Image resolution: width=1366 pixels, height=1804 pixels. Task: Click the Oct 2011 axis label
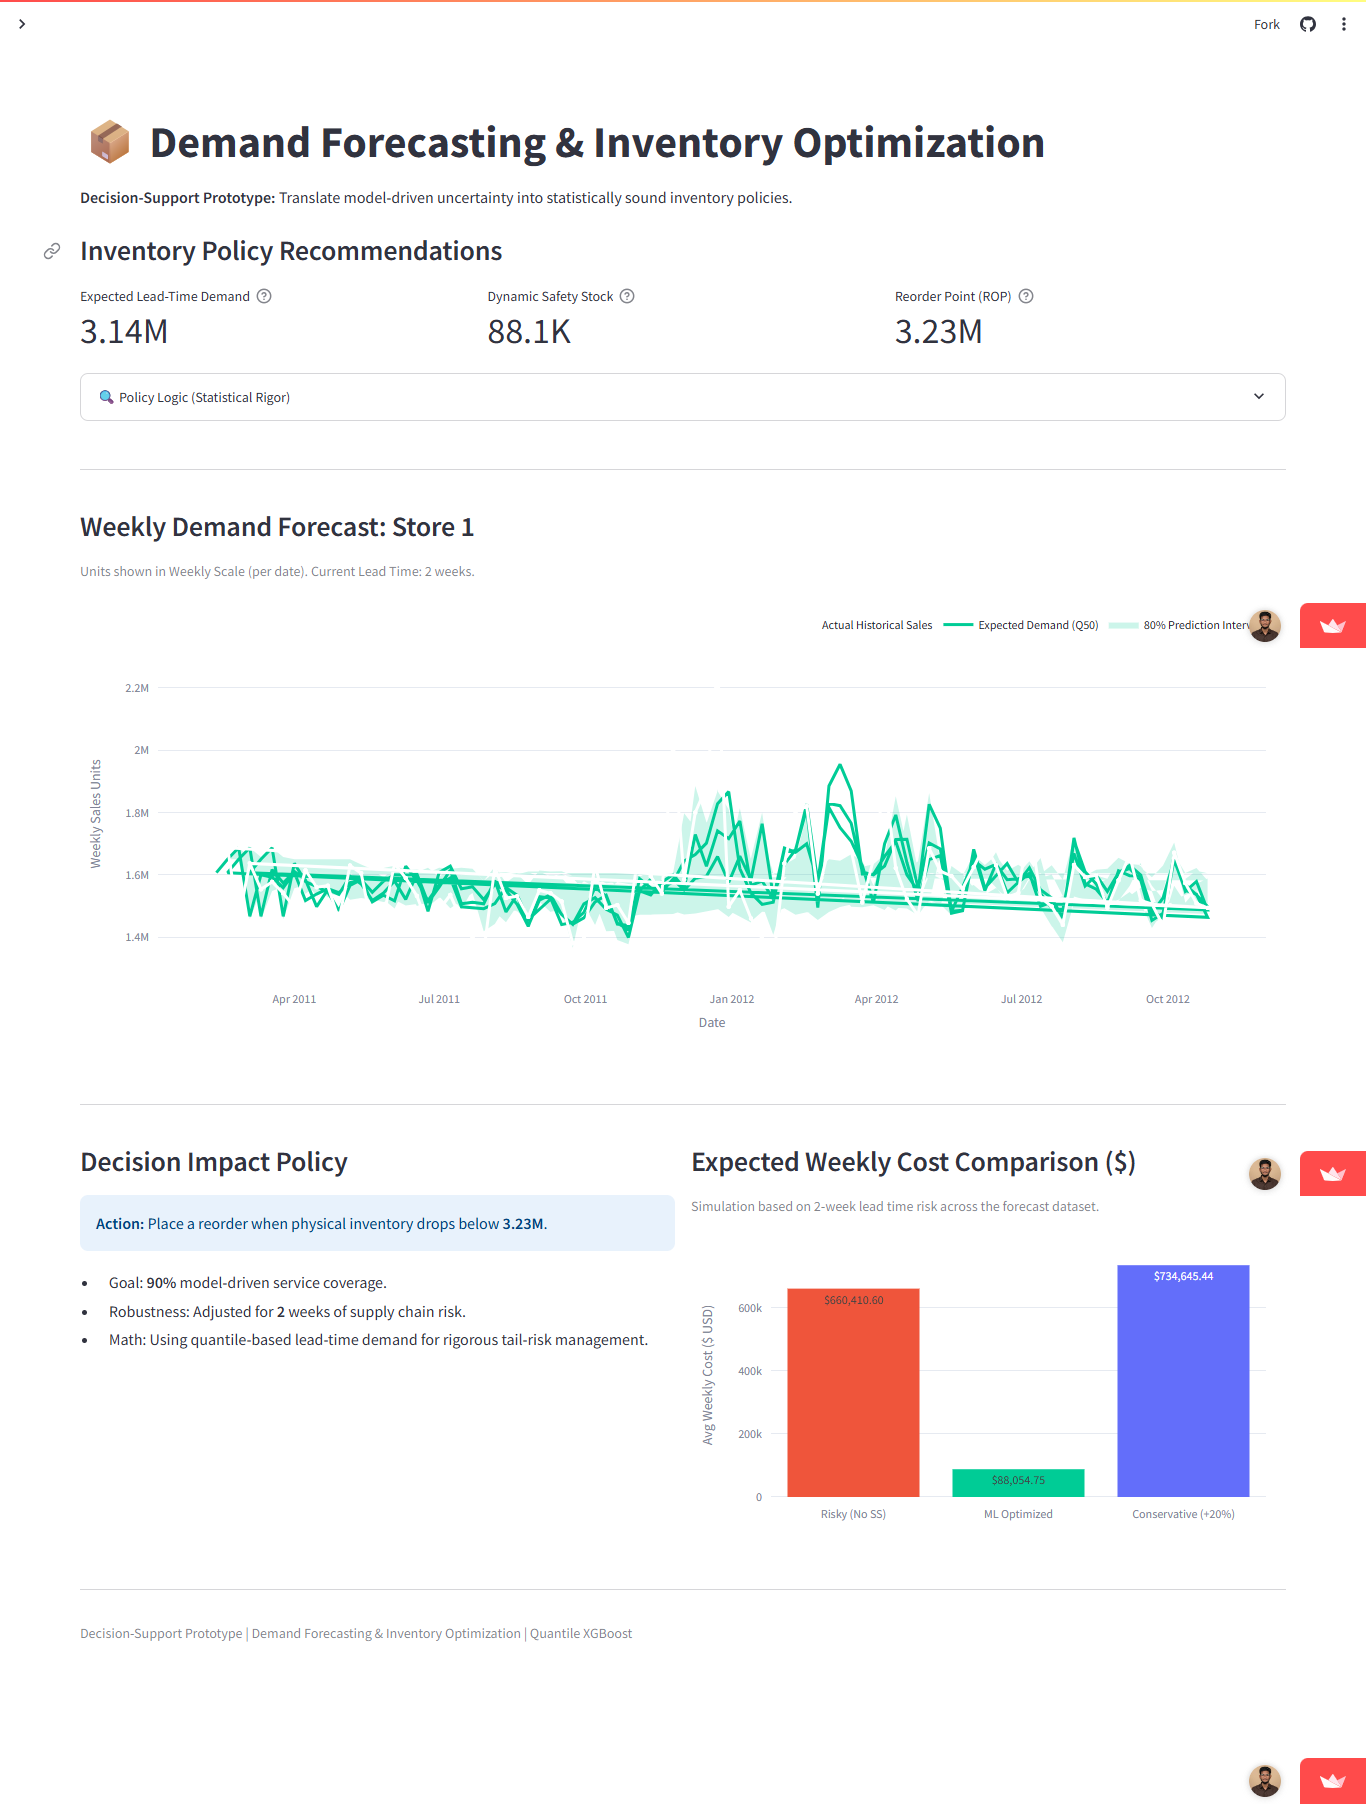point(585,999)
